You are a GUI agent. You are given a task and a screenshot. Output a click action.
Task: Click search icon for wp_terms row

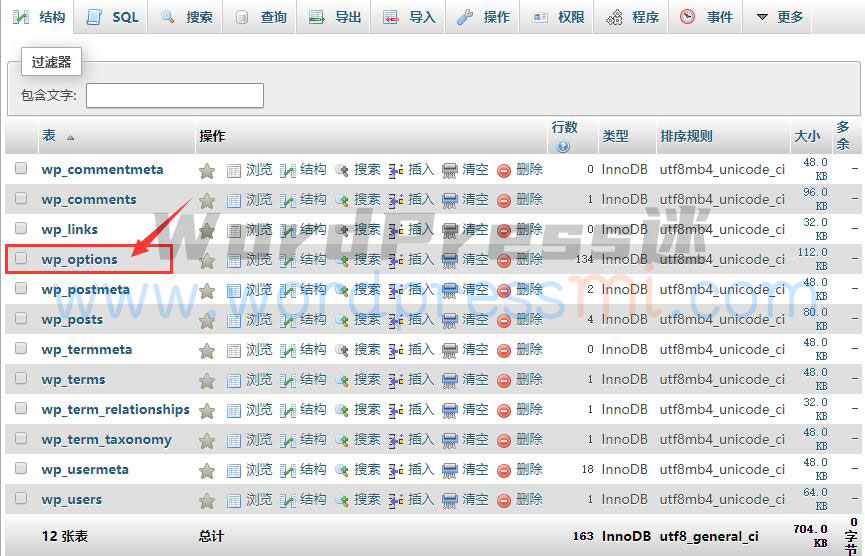click(341, 381)
